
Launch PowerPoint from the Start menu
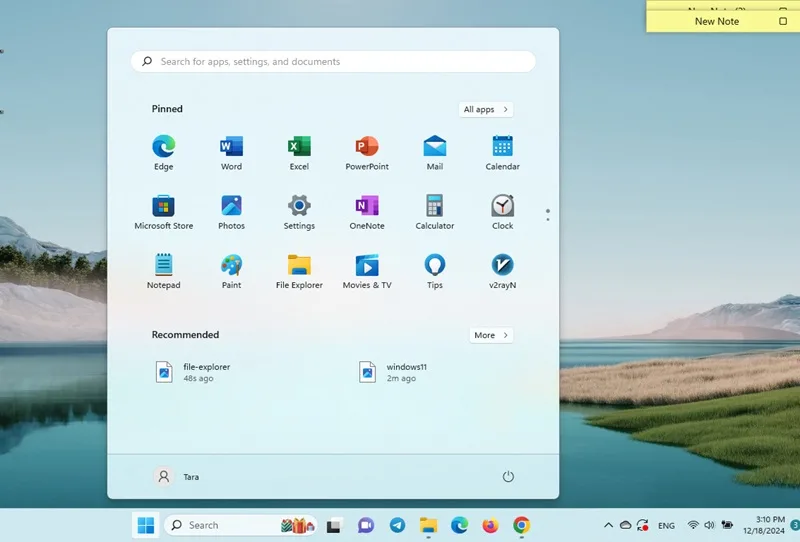tap(367, 153)
